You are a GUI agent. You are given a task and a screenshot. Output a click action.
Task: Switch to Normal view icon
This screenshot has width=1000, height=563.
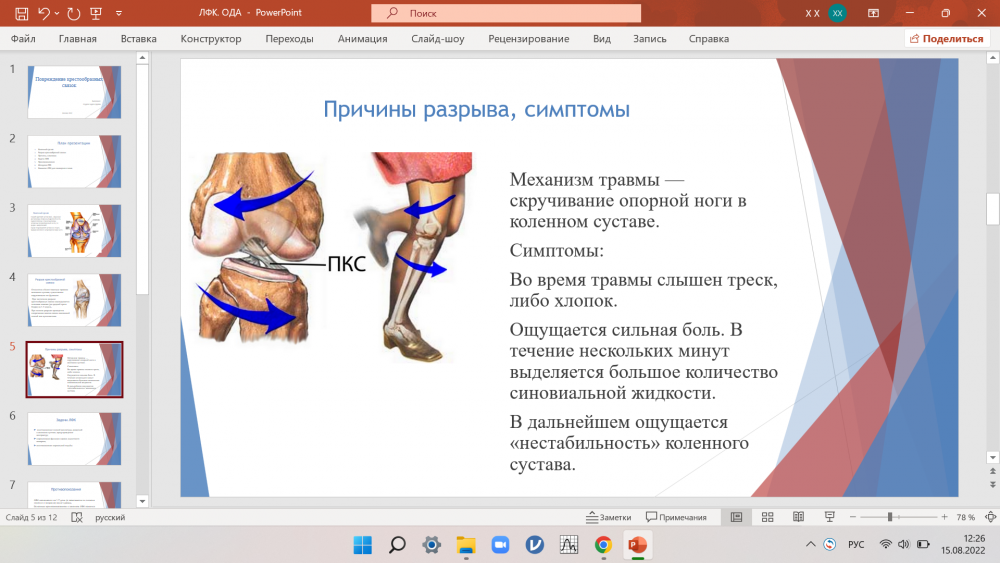click(x=737, y=517)
